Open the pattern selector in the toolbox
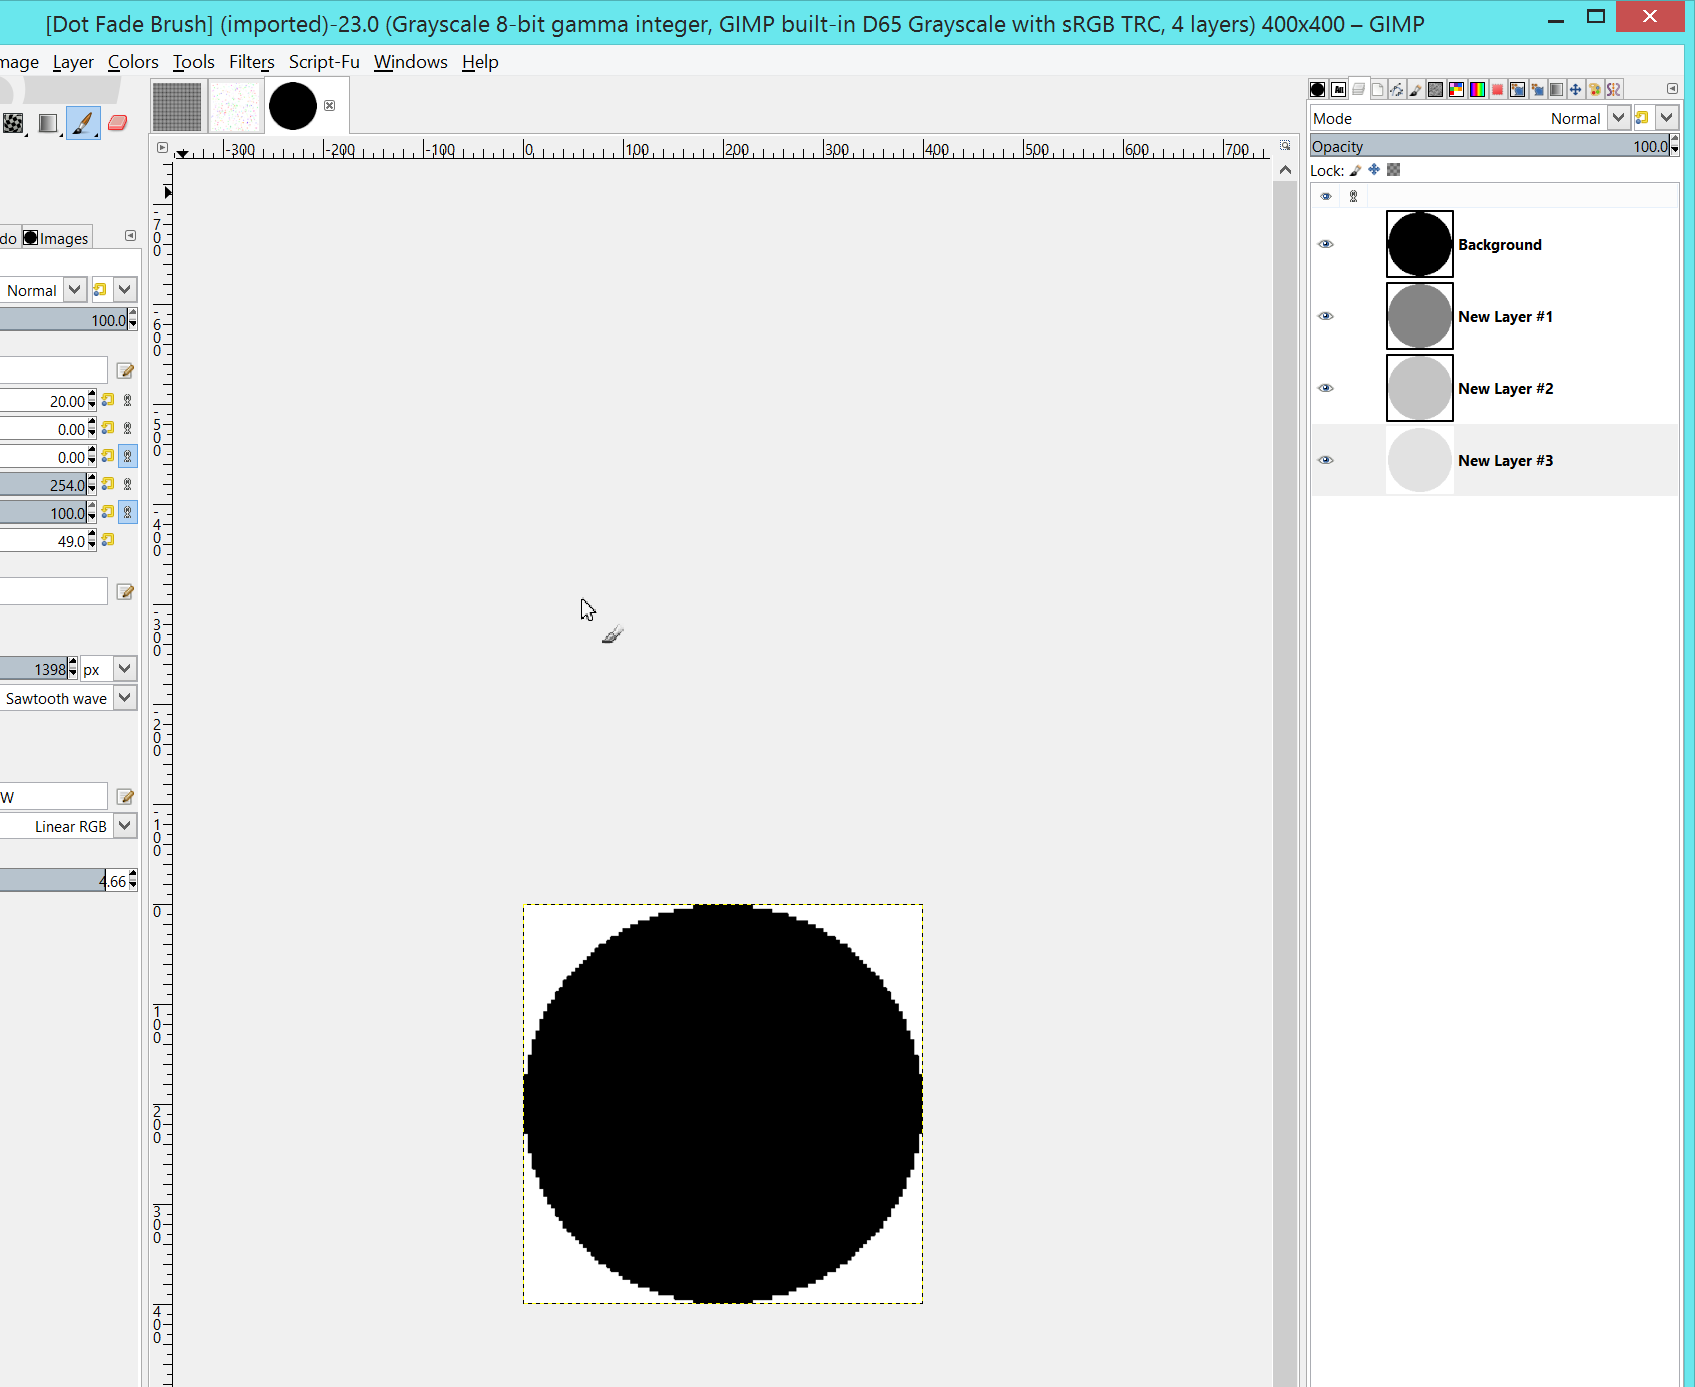Image resolution: width=1695 pixels, height=1387 pixels. click(x=13, y=123)
